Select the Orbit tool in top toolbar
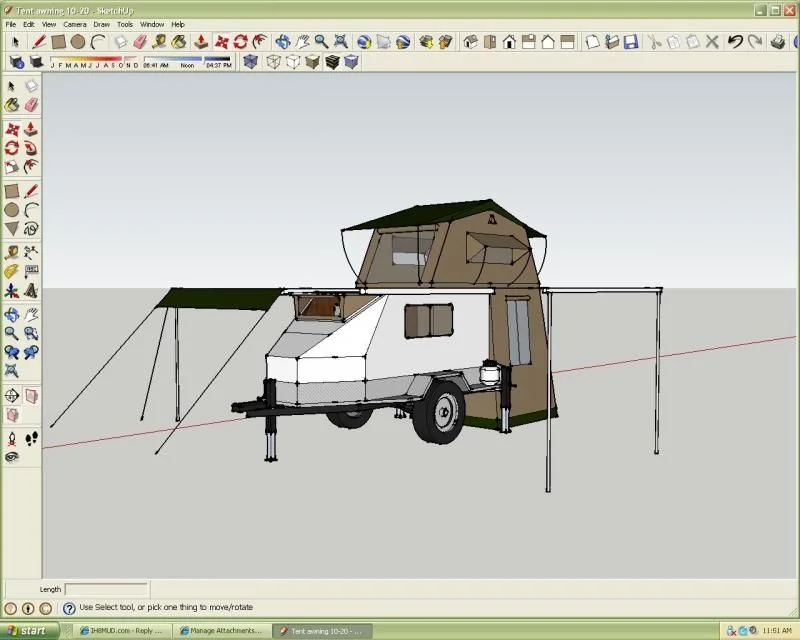The image size is (800, 640). pyautogui.click(x=282, y=42)
